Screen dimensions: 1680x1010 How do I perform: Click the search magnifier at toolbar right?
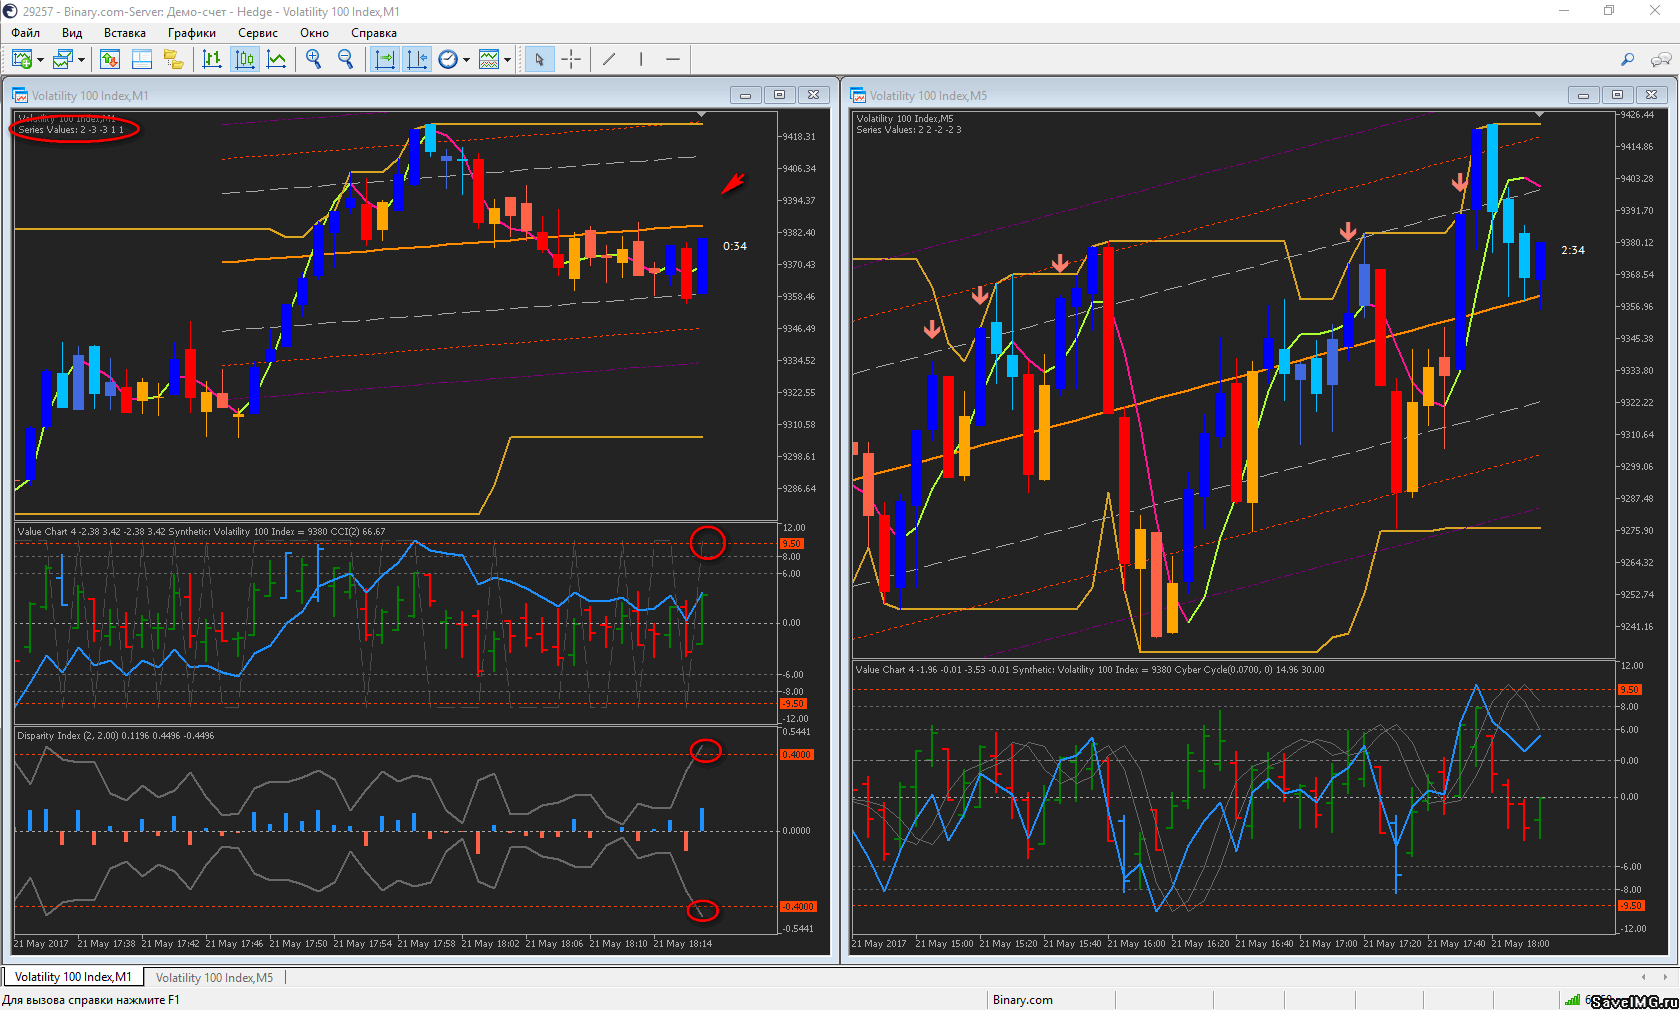(x=1627, y=60)
